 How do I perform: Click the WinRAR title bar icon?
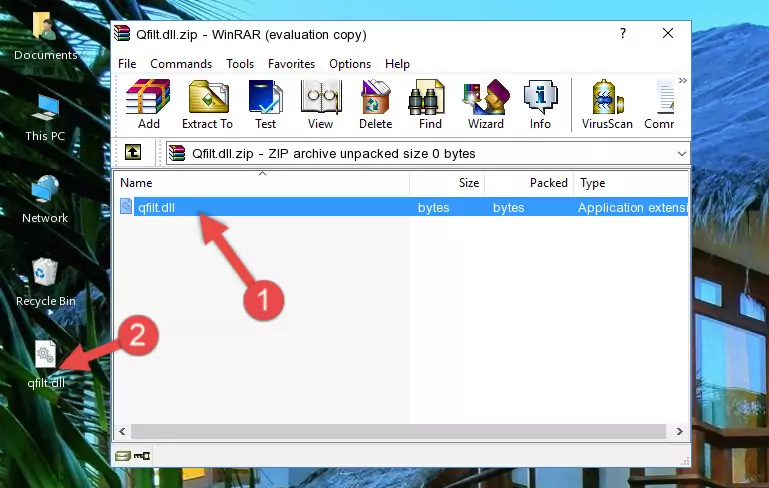tap(122, 33)
